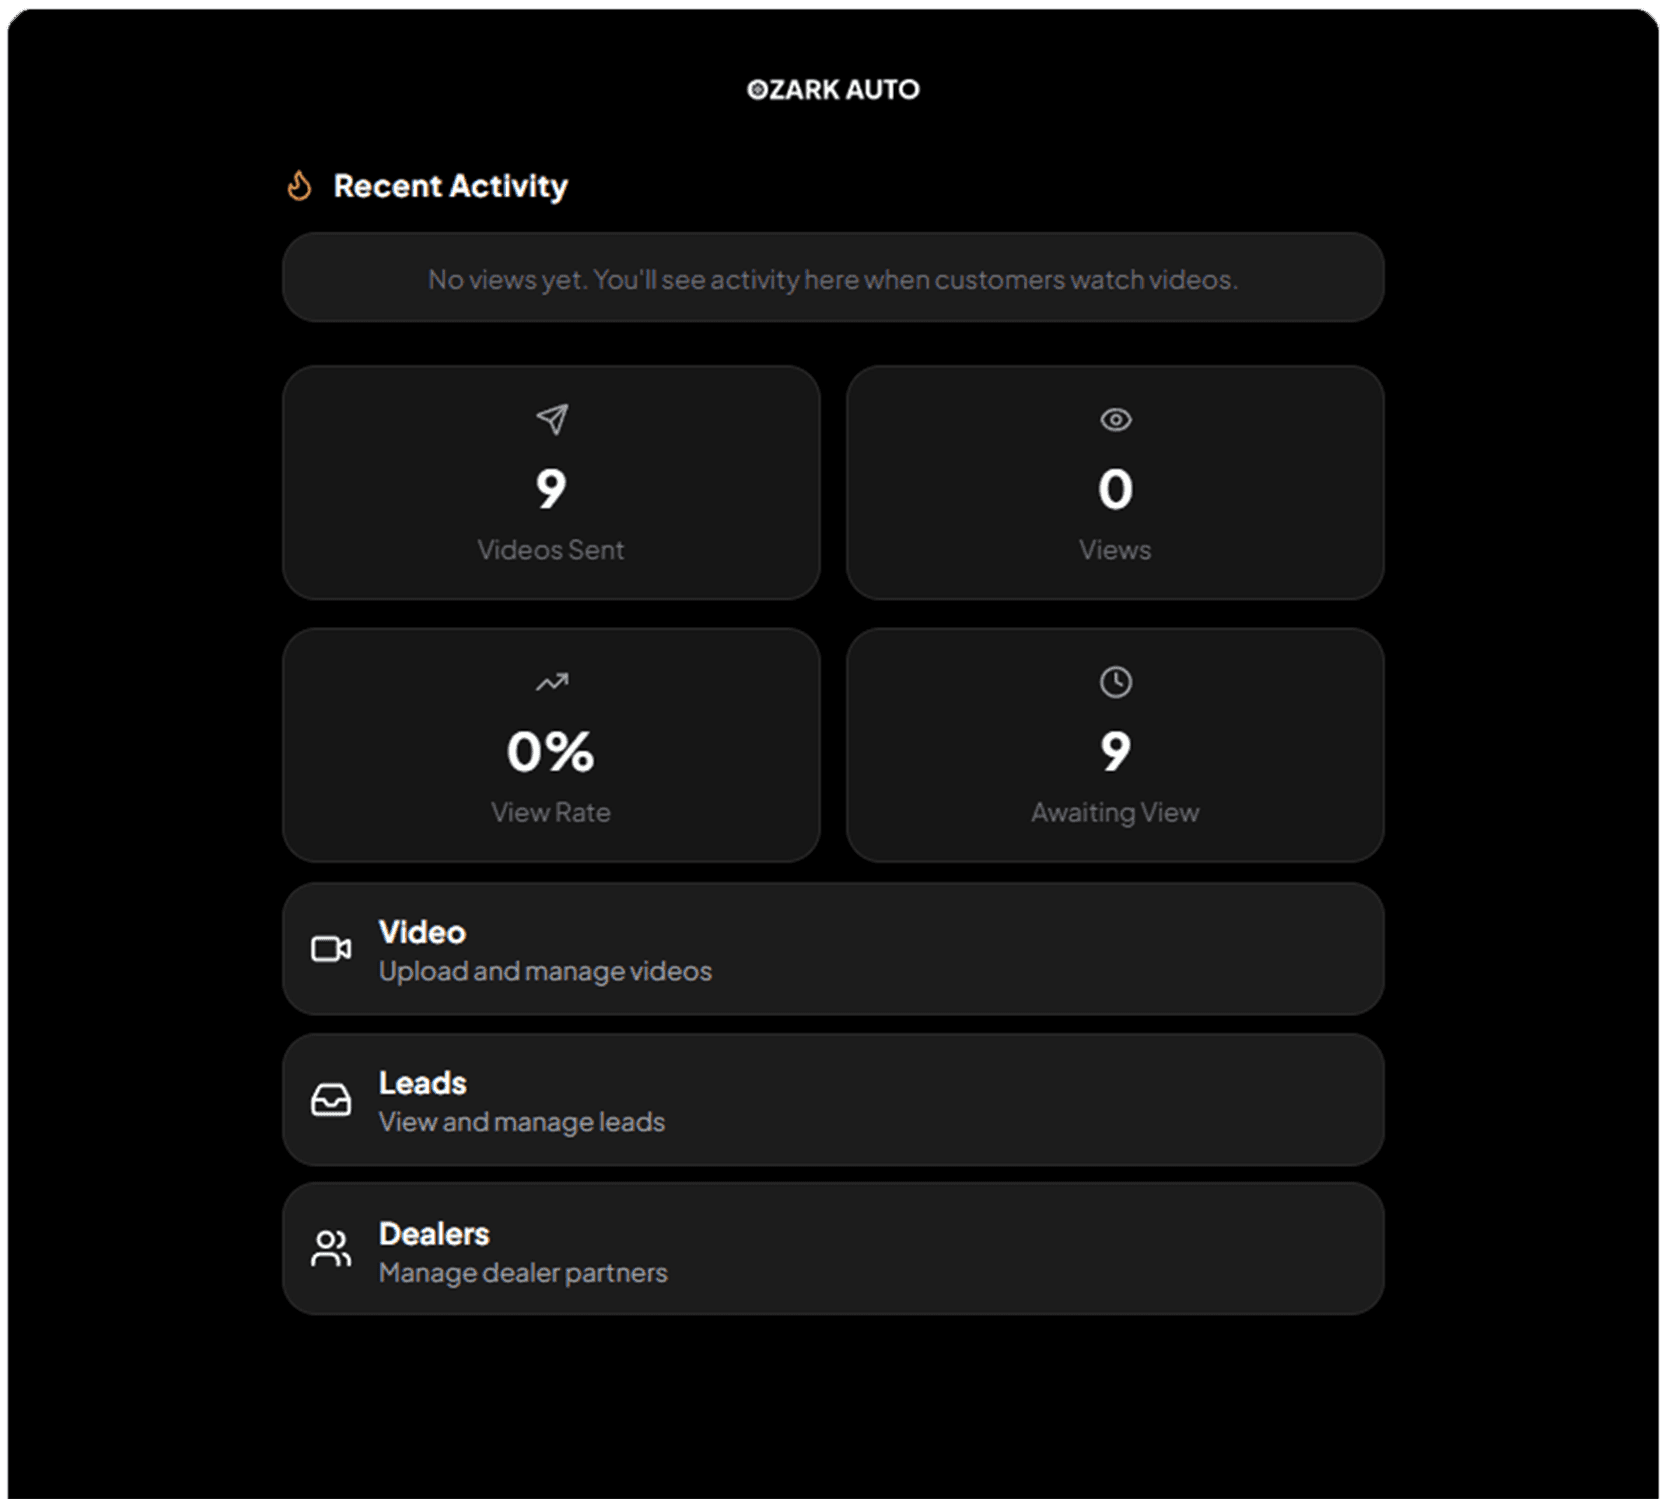The width and height of the screenshot is (1666, 1499).
Task: Click the 'View and manage leads' text
Action: (522, 1123)
